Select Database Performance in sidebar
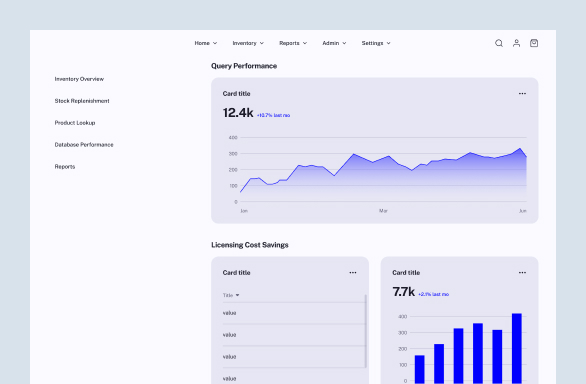This screenshot has width=586, height=384. click(84, 145)
